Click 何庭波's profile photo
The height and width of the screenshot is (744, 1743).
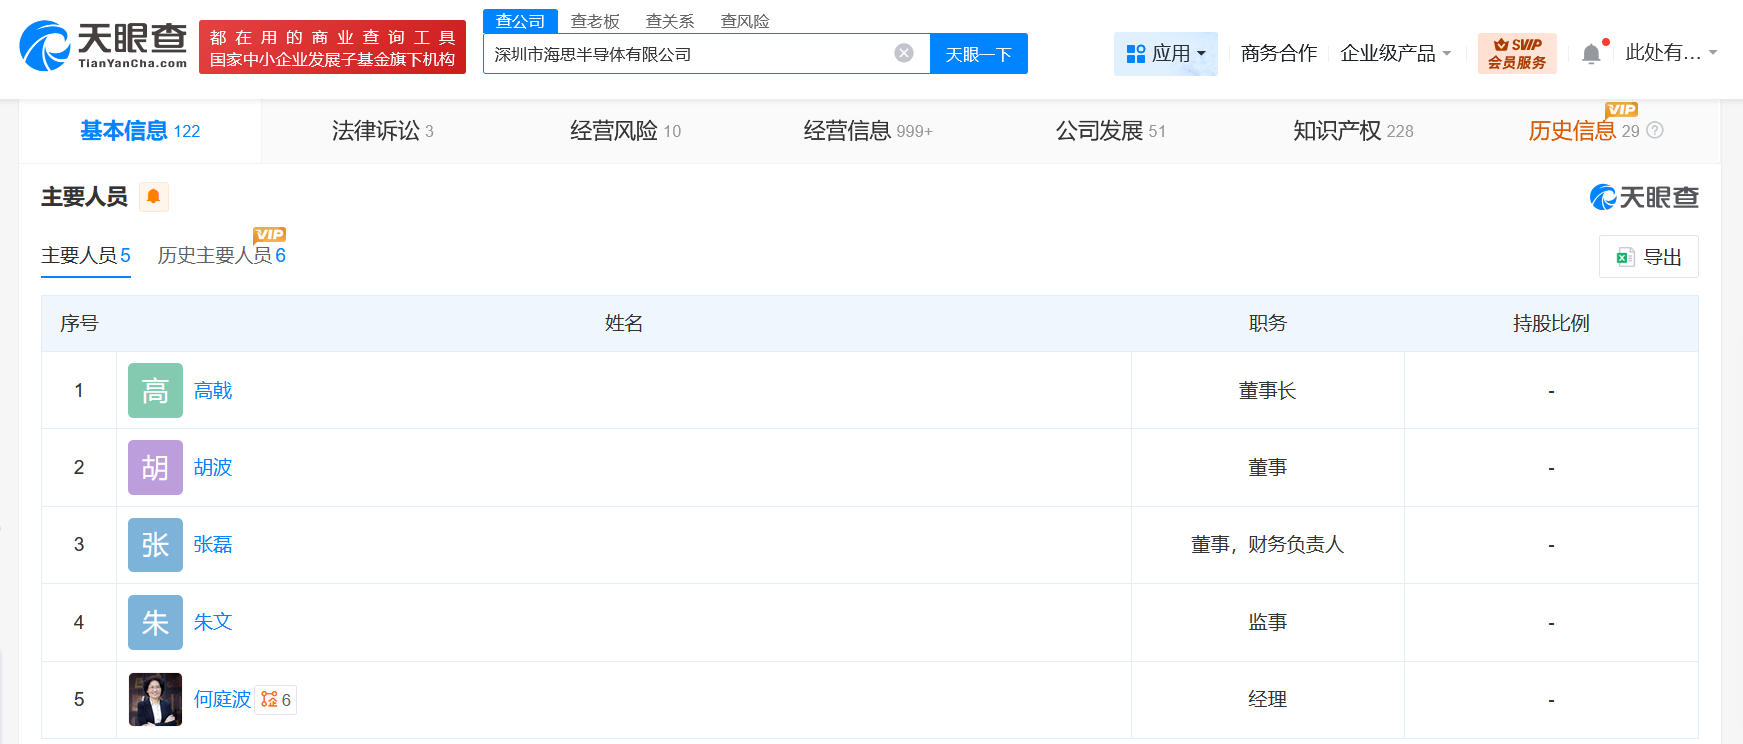pyautogui.click(x=155, y=700)
